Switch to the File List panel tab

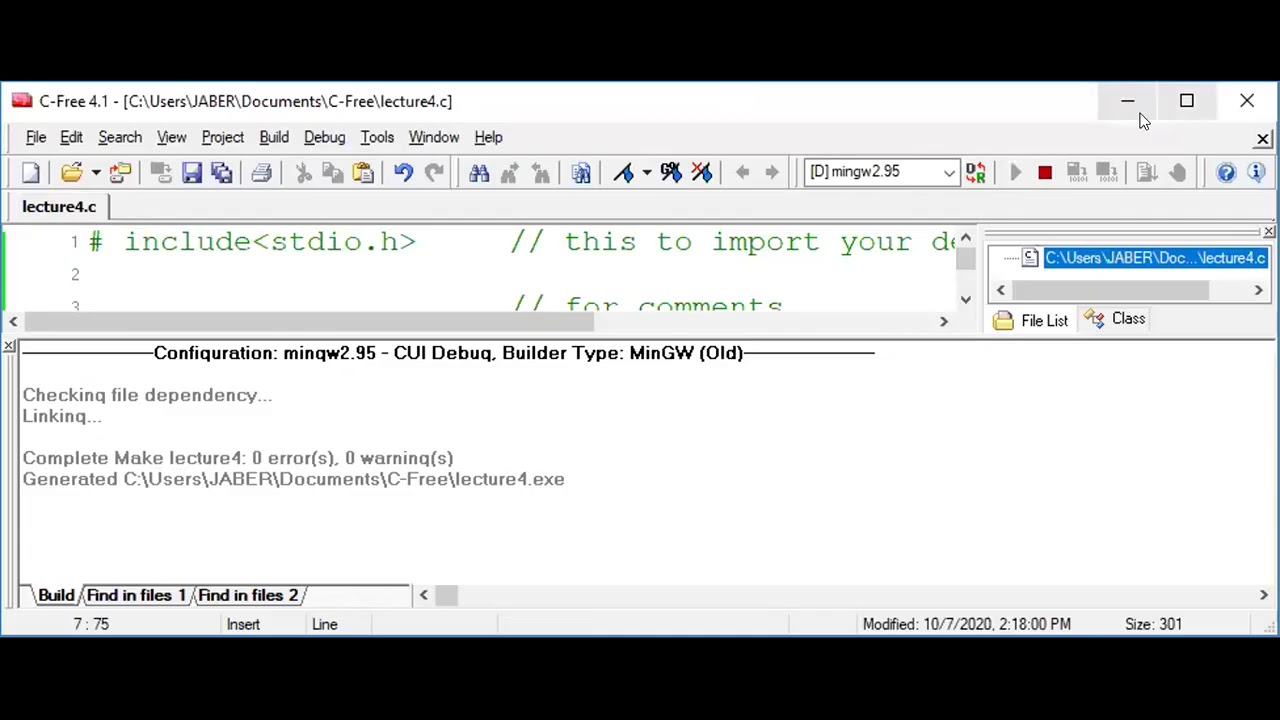(x=1032, y=320)
